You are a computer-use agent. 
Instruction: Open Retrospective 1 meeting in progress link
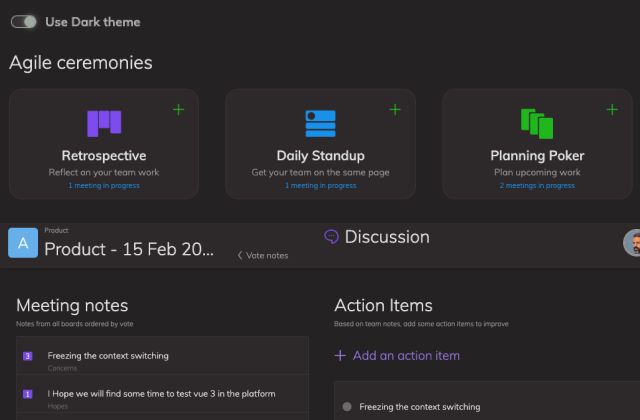pyautogui.click(x=104, y=186)
